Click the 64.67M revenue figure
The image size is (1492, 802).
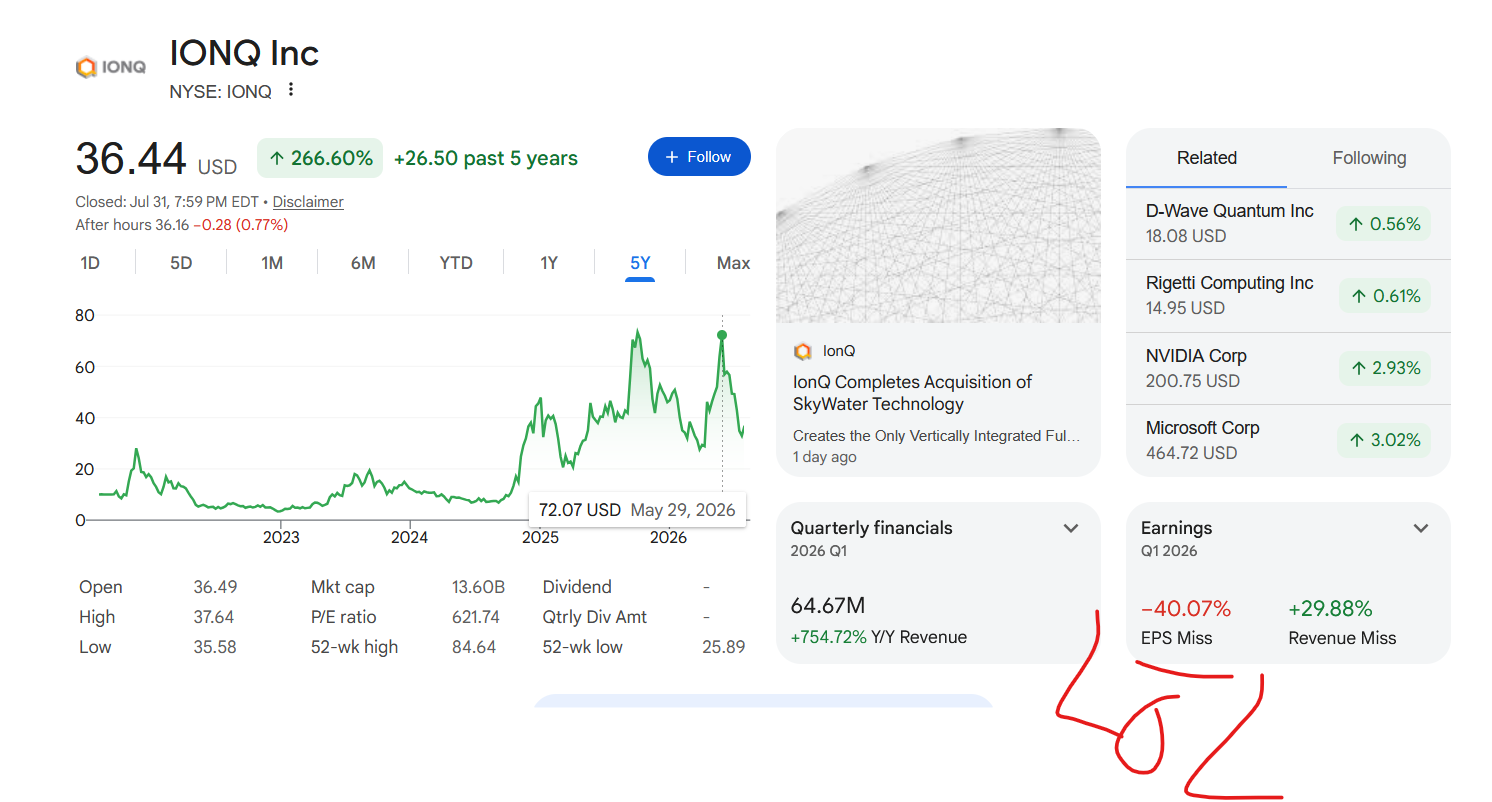click(828, 605)
